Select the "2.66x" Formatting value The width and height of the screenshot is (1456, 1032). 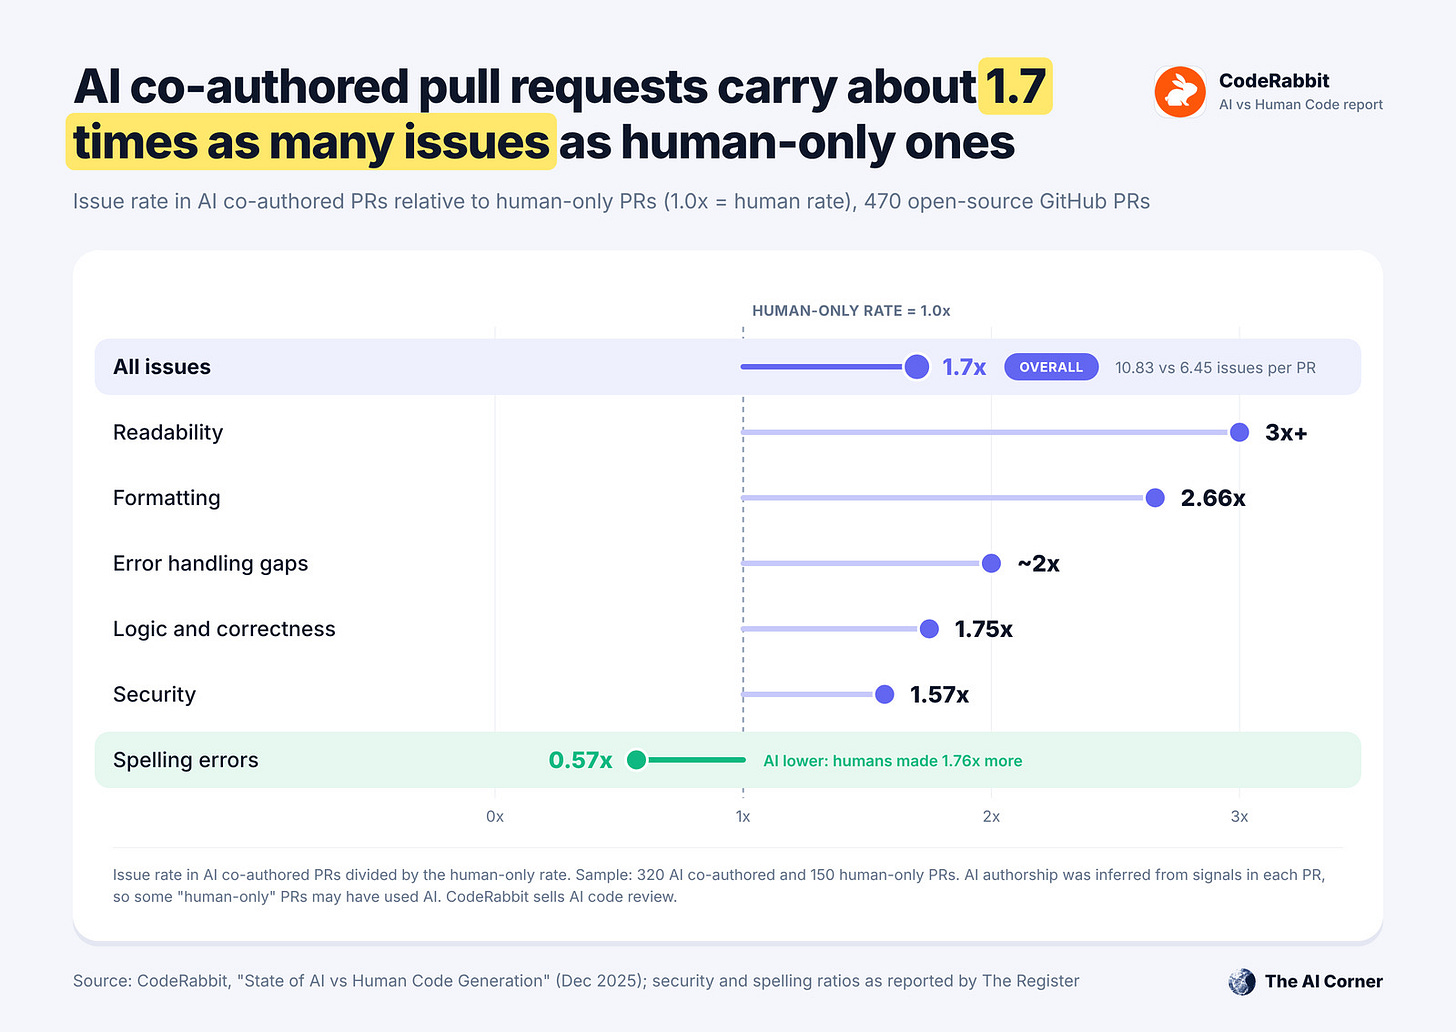[1213, 498]
